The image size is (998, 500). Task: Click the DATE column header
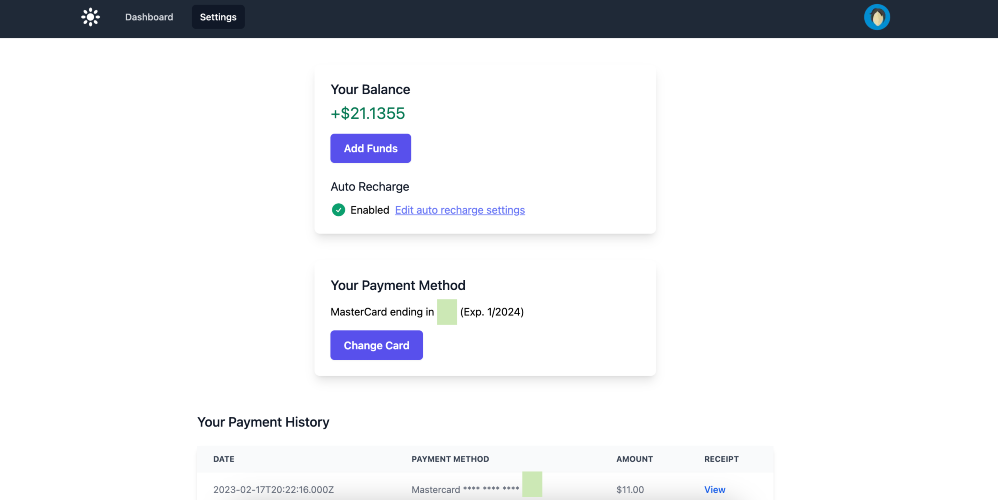[223, 459]
